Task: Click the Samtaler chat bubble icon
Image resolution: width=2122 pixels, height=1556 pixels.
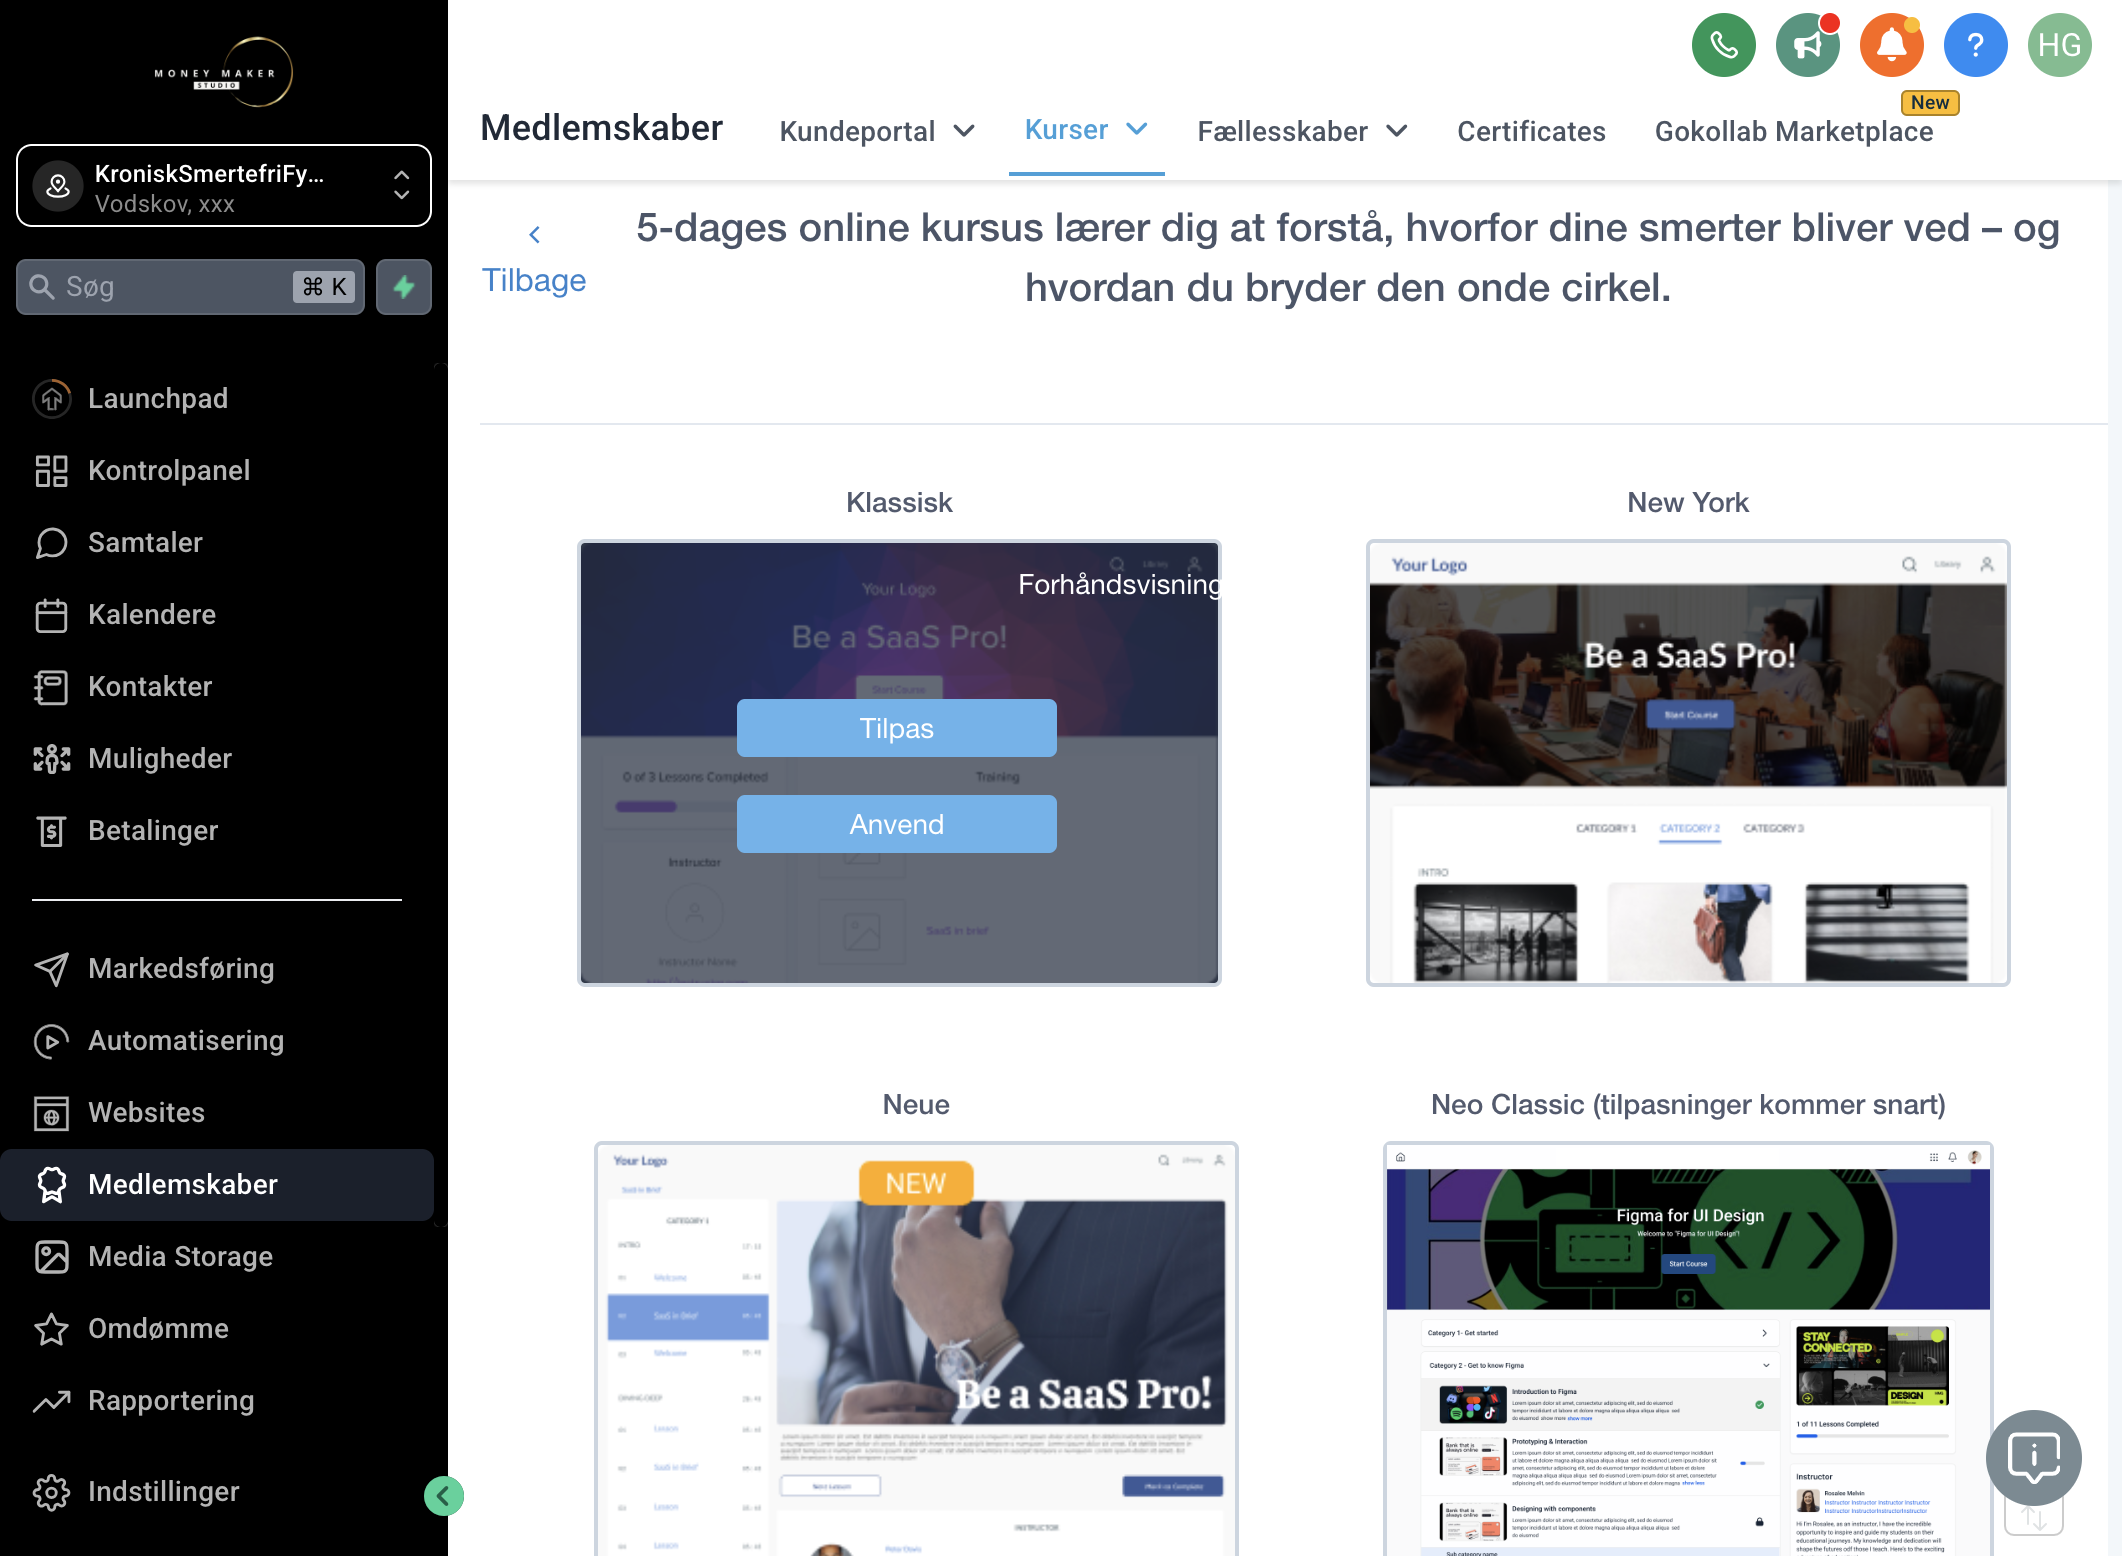Action: (x=51, y=542)
